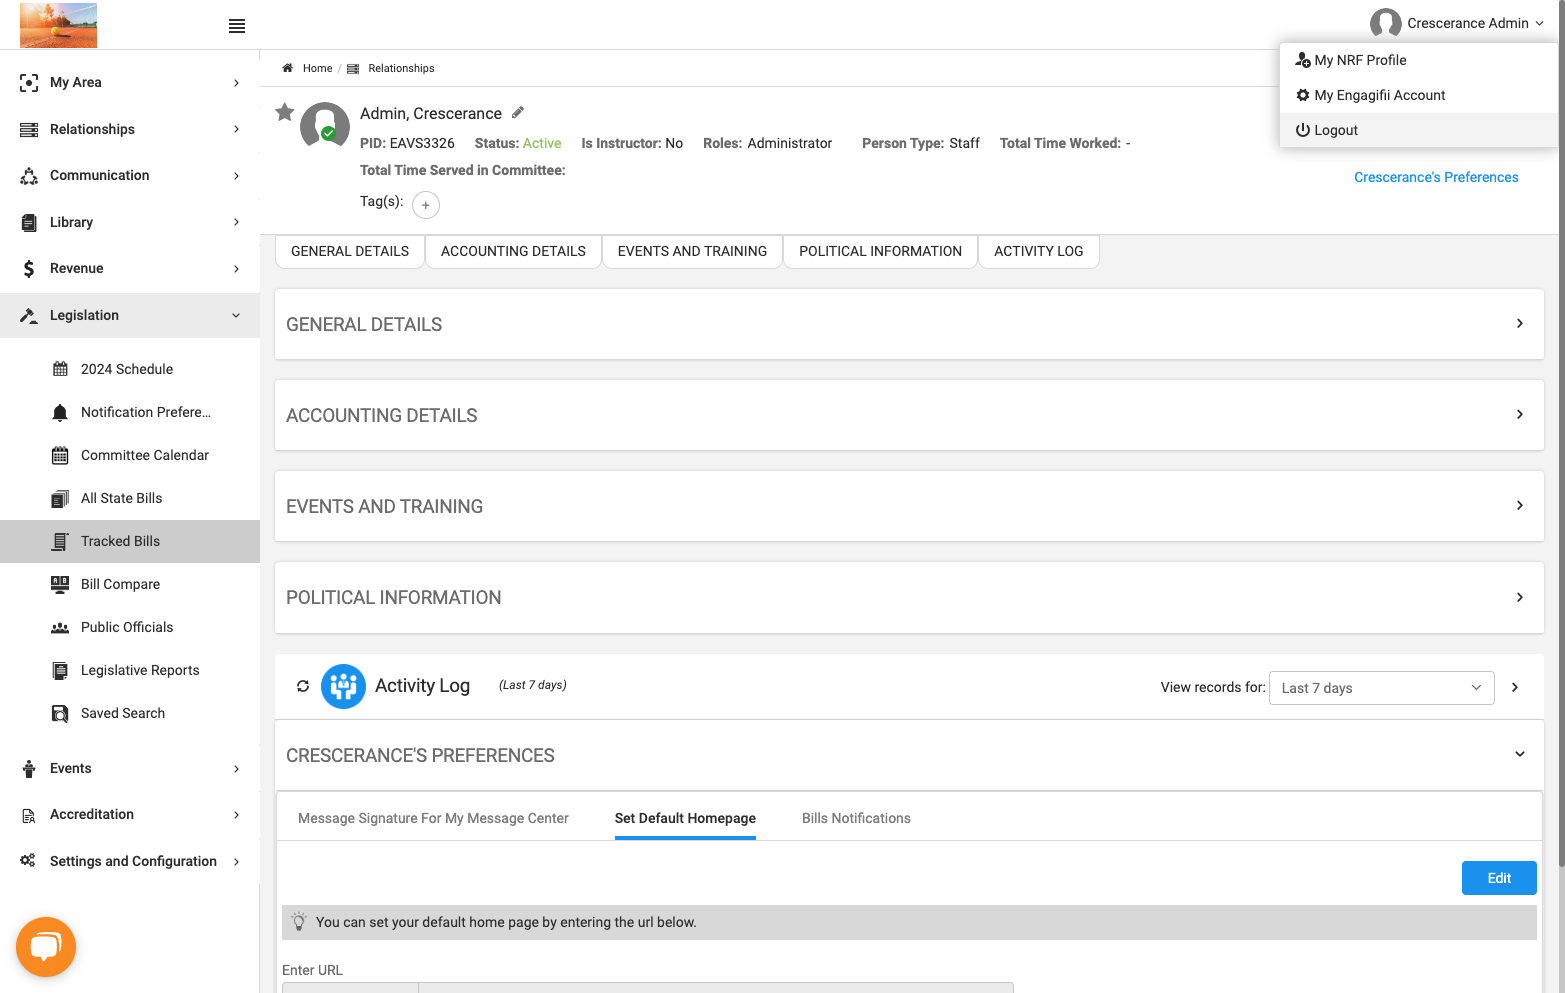The image size is (1565, 993).
Task: Click the Home icon in breadcrumb
Action: pos(287,68)
